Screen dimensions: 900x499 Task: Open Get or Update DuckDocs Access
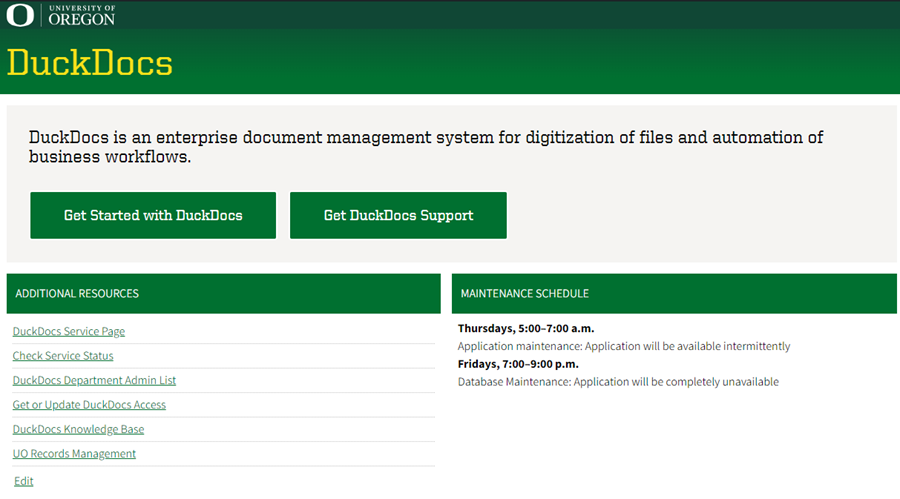click(x=89, y=405)
